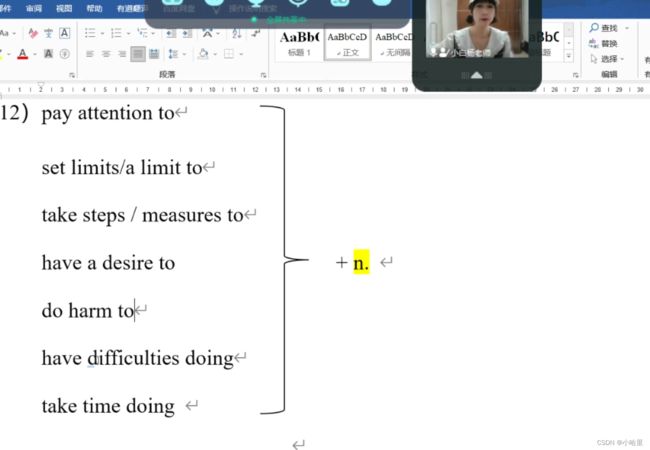Open the styles pane dialog launcher

pyautogui.click(x=575, y=75)
